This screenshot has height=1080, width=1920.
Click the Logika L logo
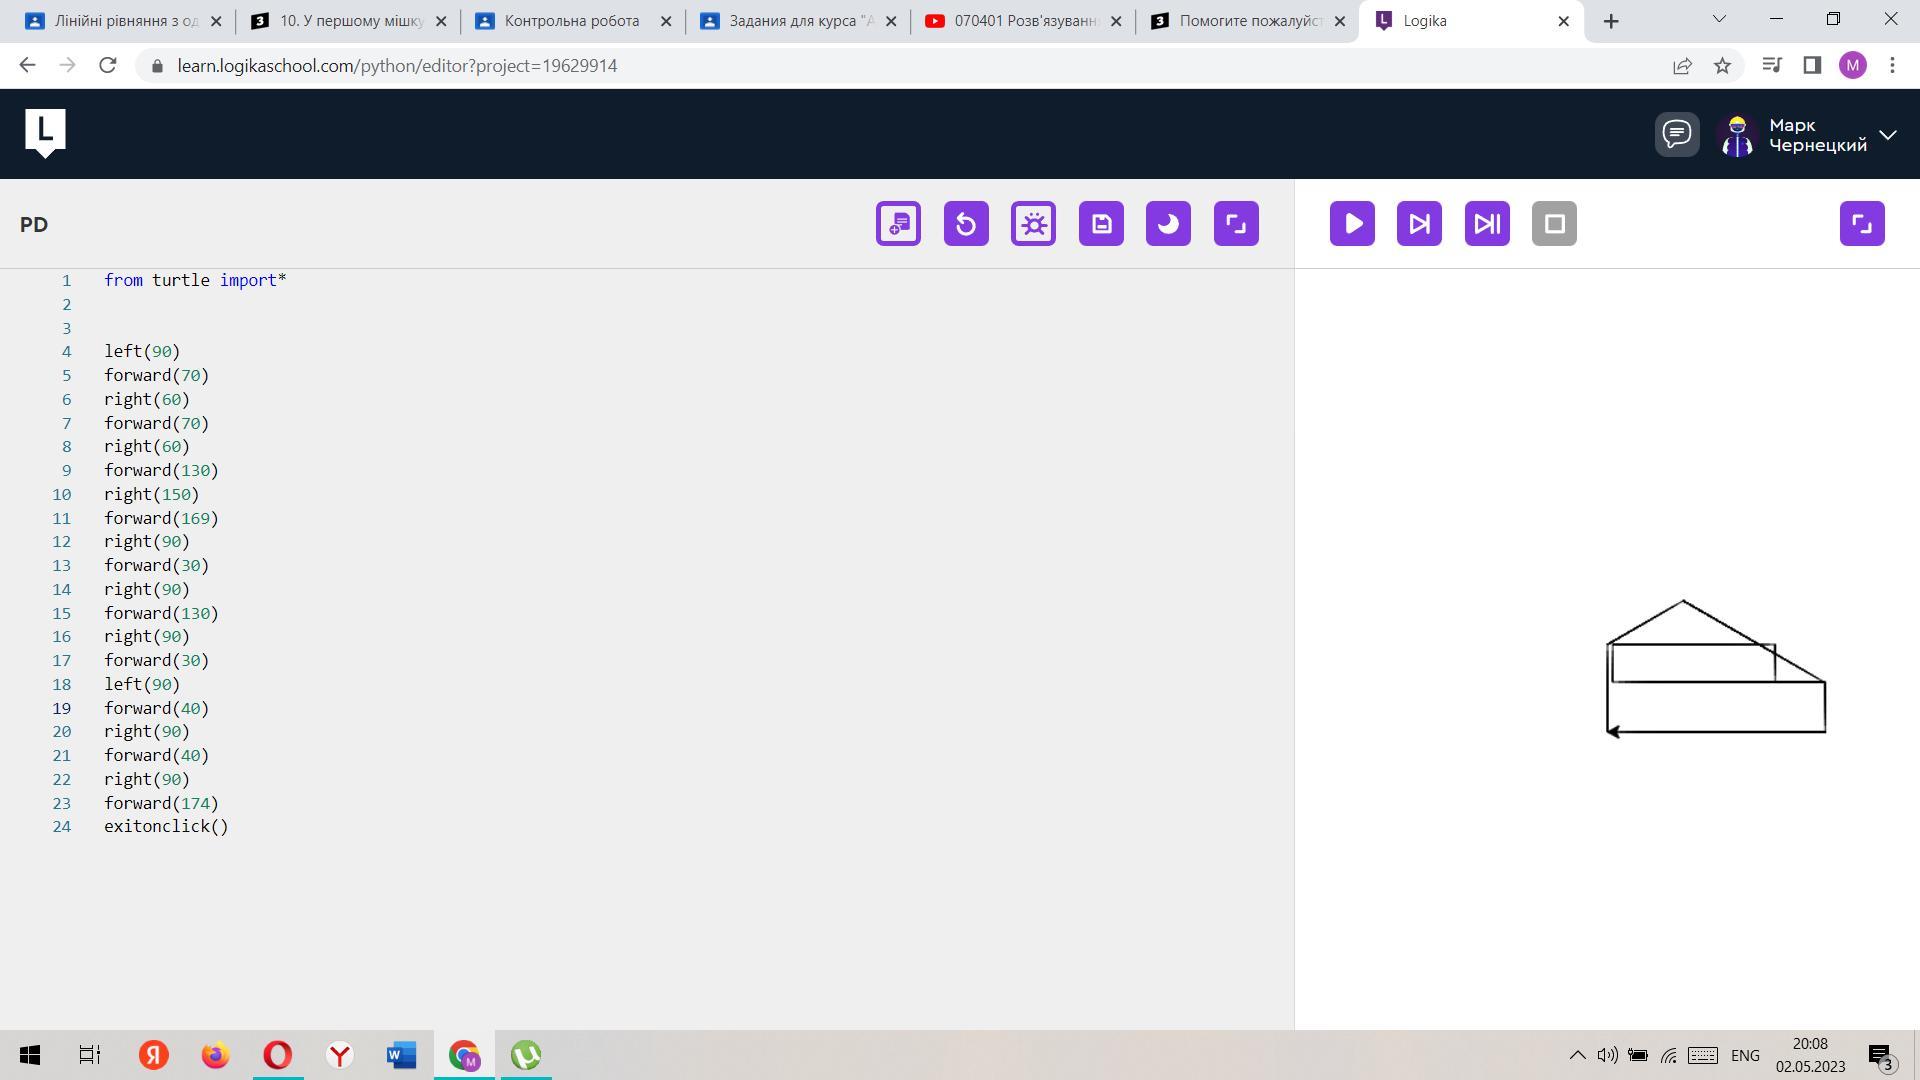(x=45, y=132)
